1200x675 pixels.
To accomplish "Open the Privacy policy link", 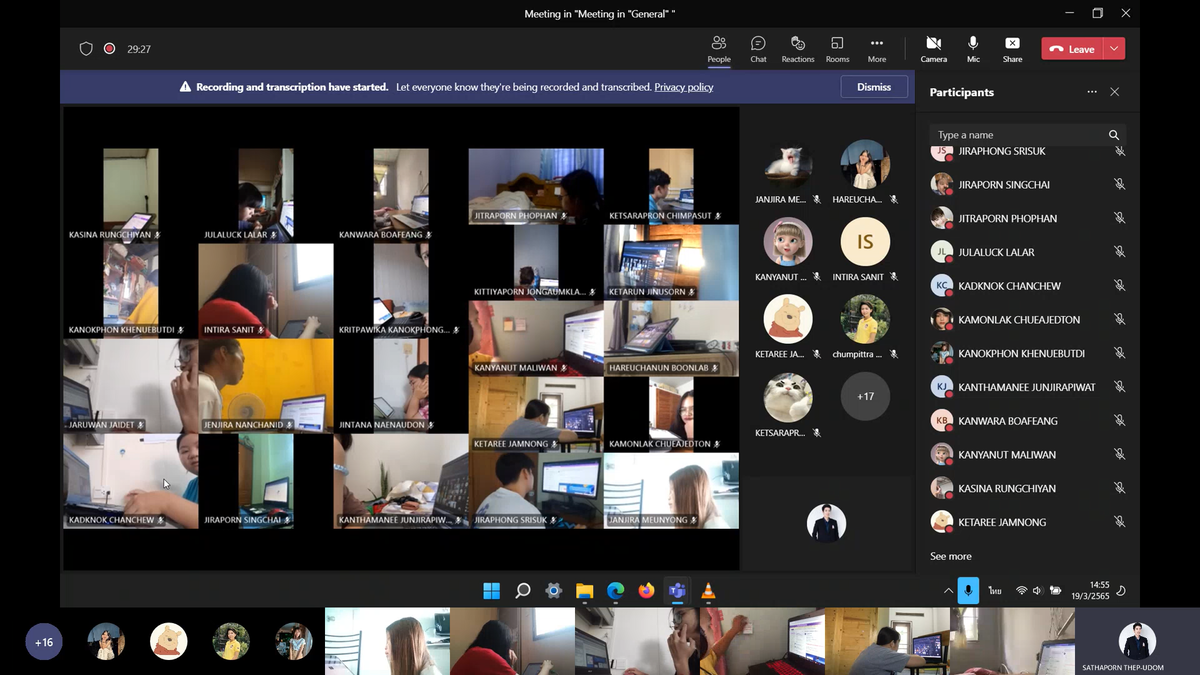I will coord(684,87).
